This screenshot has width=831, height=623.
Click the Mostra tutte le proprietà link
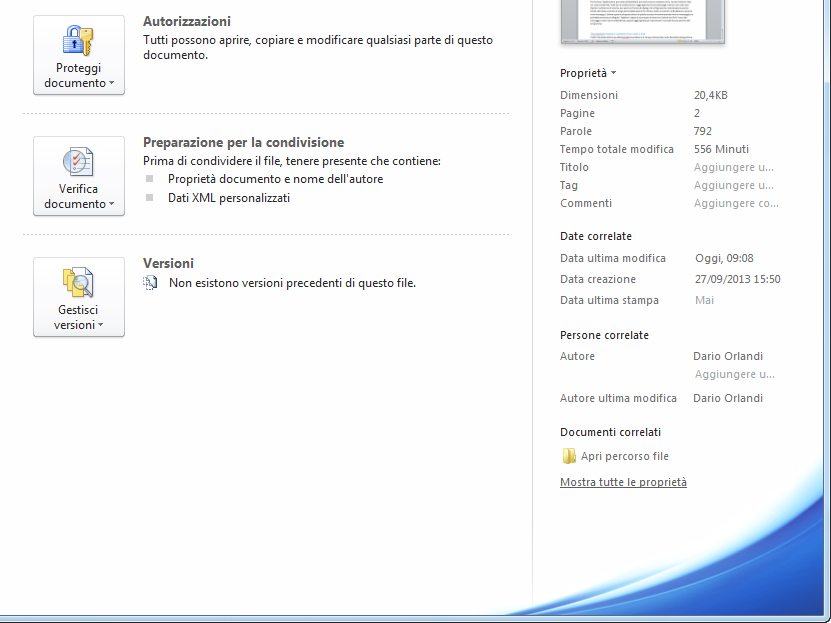[623, 482]
